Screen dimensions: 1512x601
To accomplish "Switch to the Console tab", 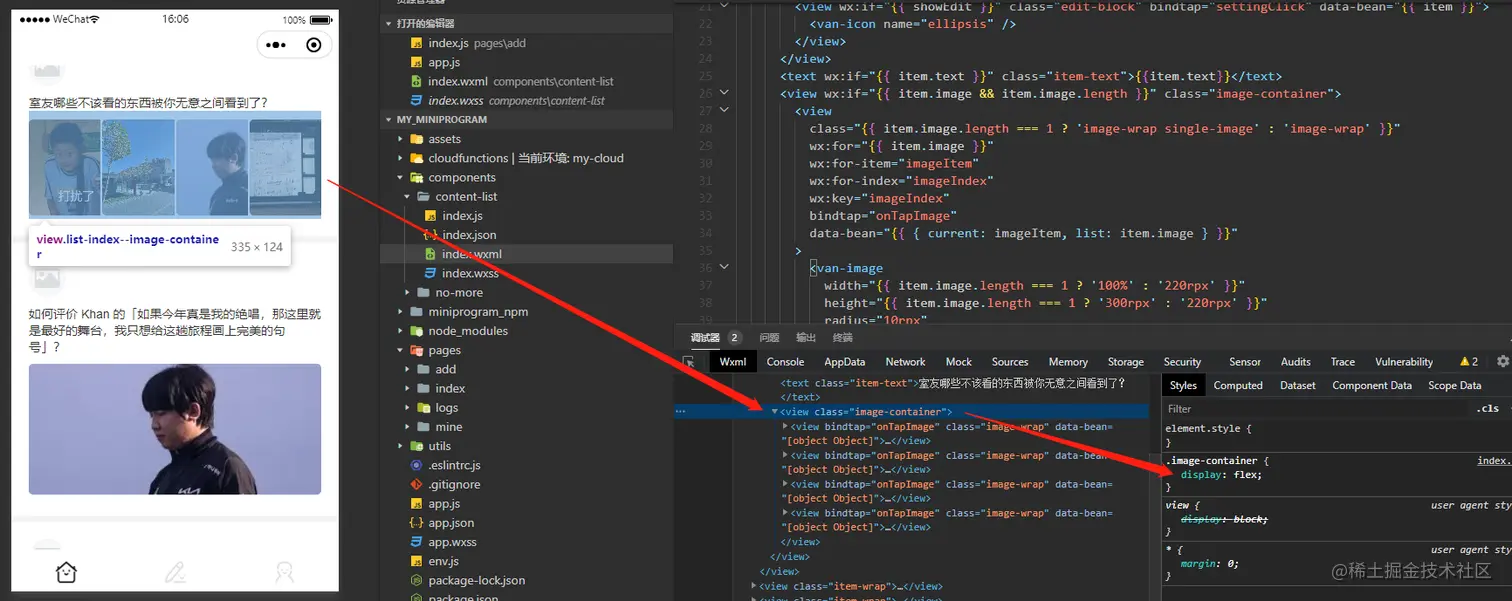I will [785, 362].
